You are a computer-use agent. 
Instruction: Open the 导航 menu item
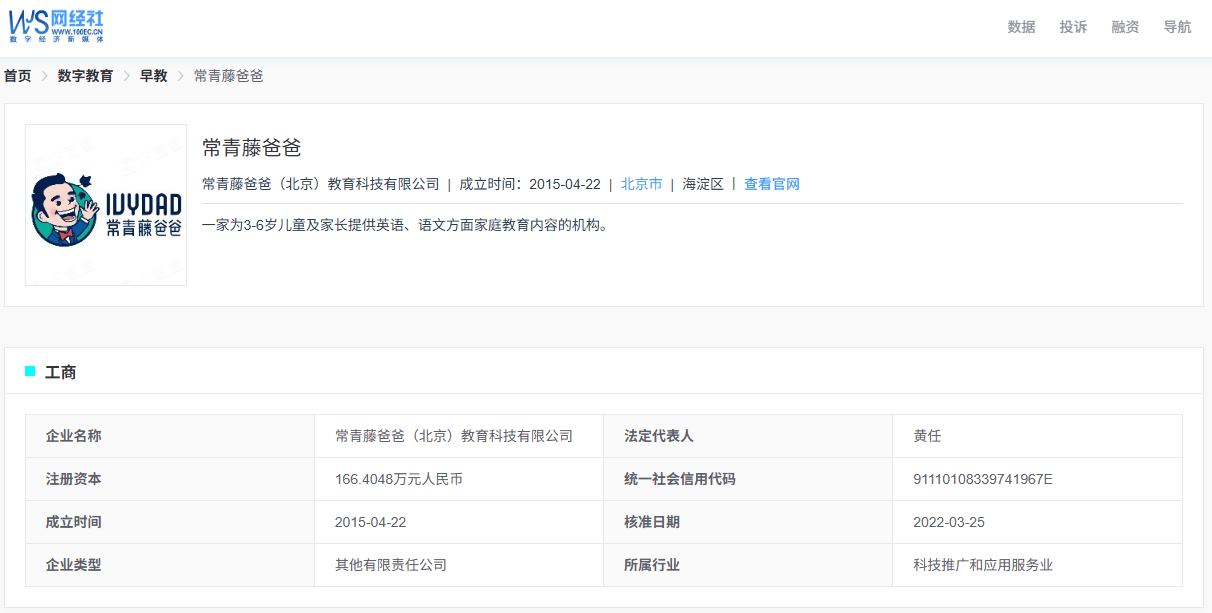(1177, 27)
